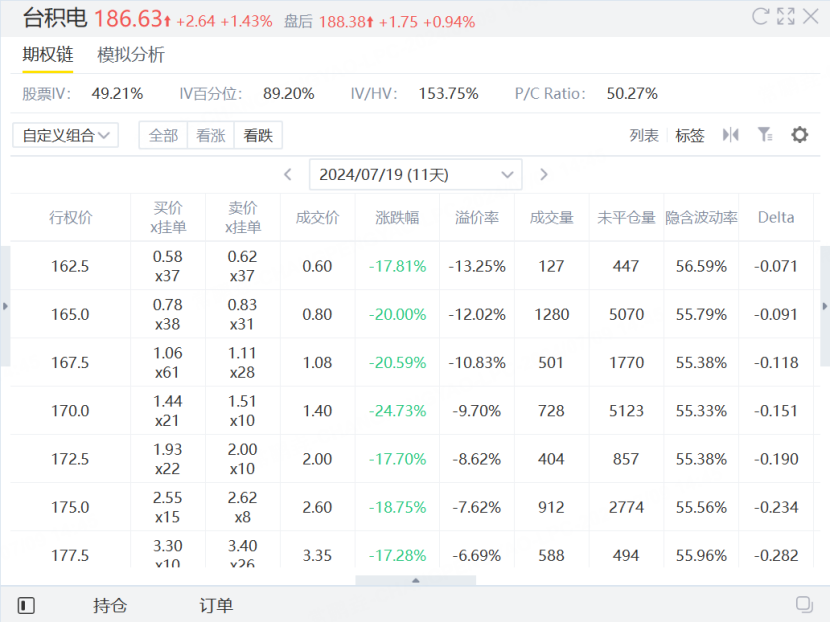Sort by 成交量 column header

click(x=552, y=218)
